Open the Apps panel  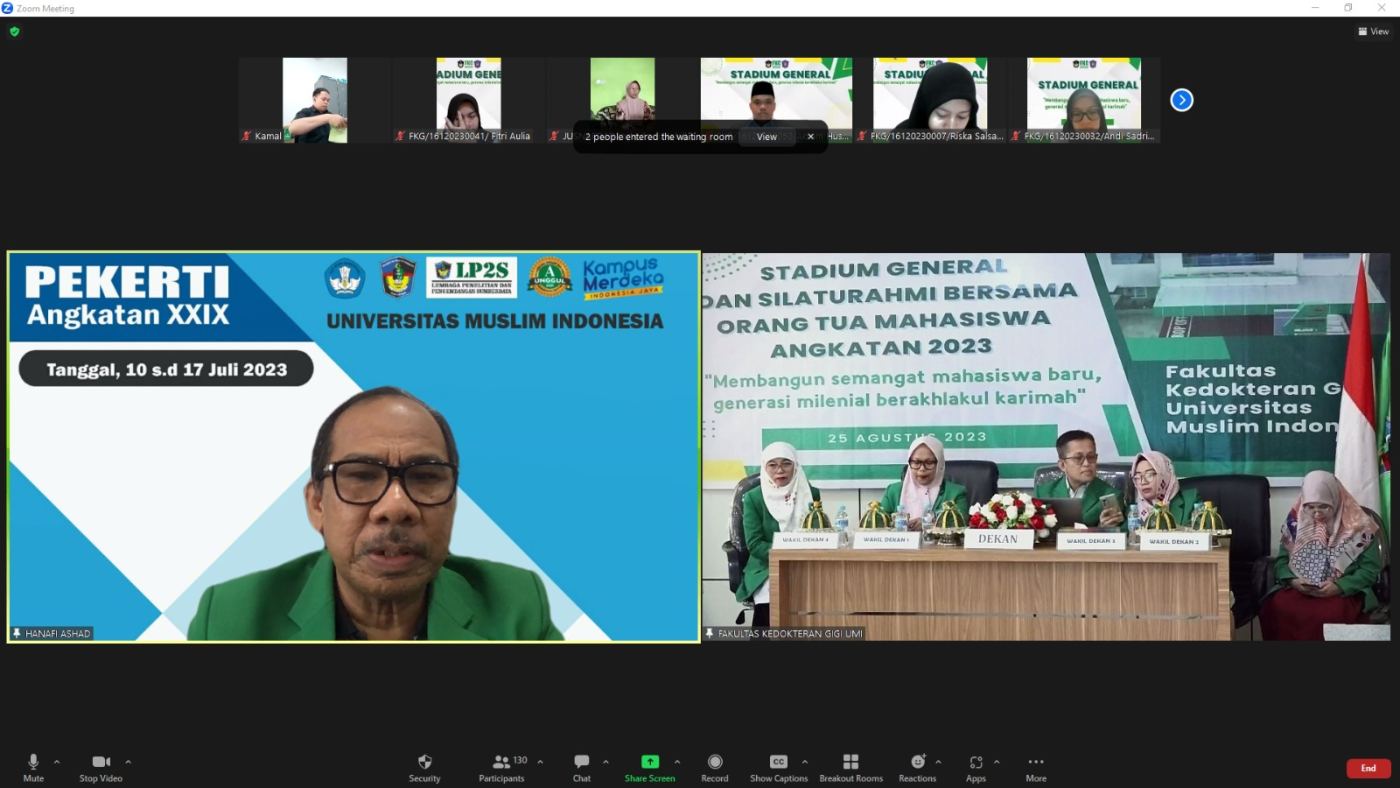pyautogui.click(x=976, y=768)
